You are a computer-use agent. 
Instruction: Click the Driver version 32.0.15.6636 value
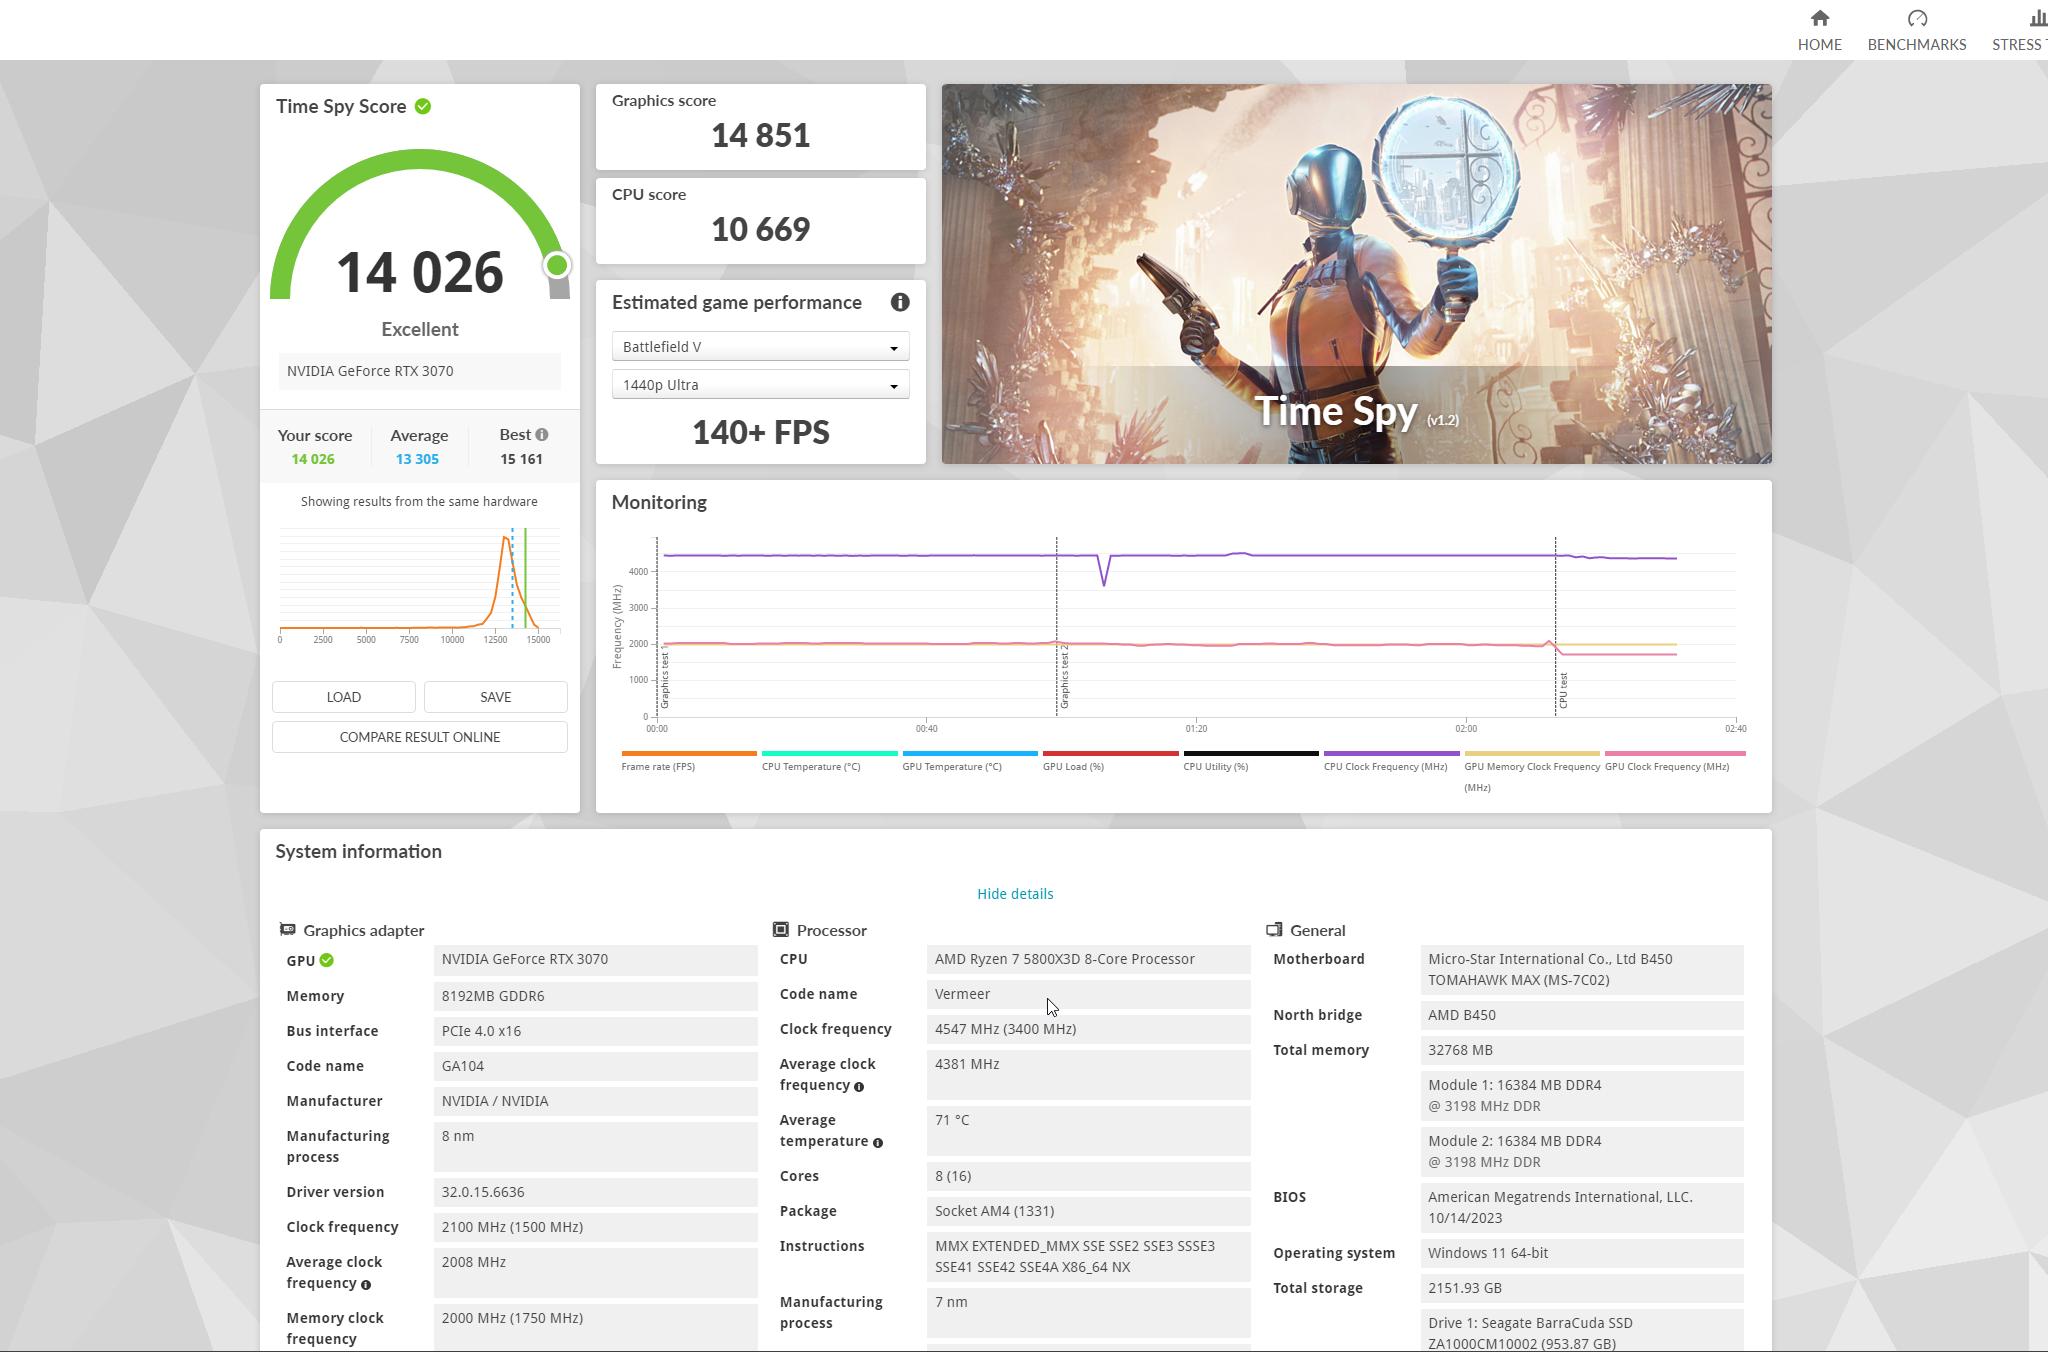pyautogui.click(x=595, y=1192)
